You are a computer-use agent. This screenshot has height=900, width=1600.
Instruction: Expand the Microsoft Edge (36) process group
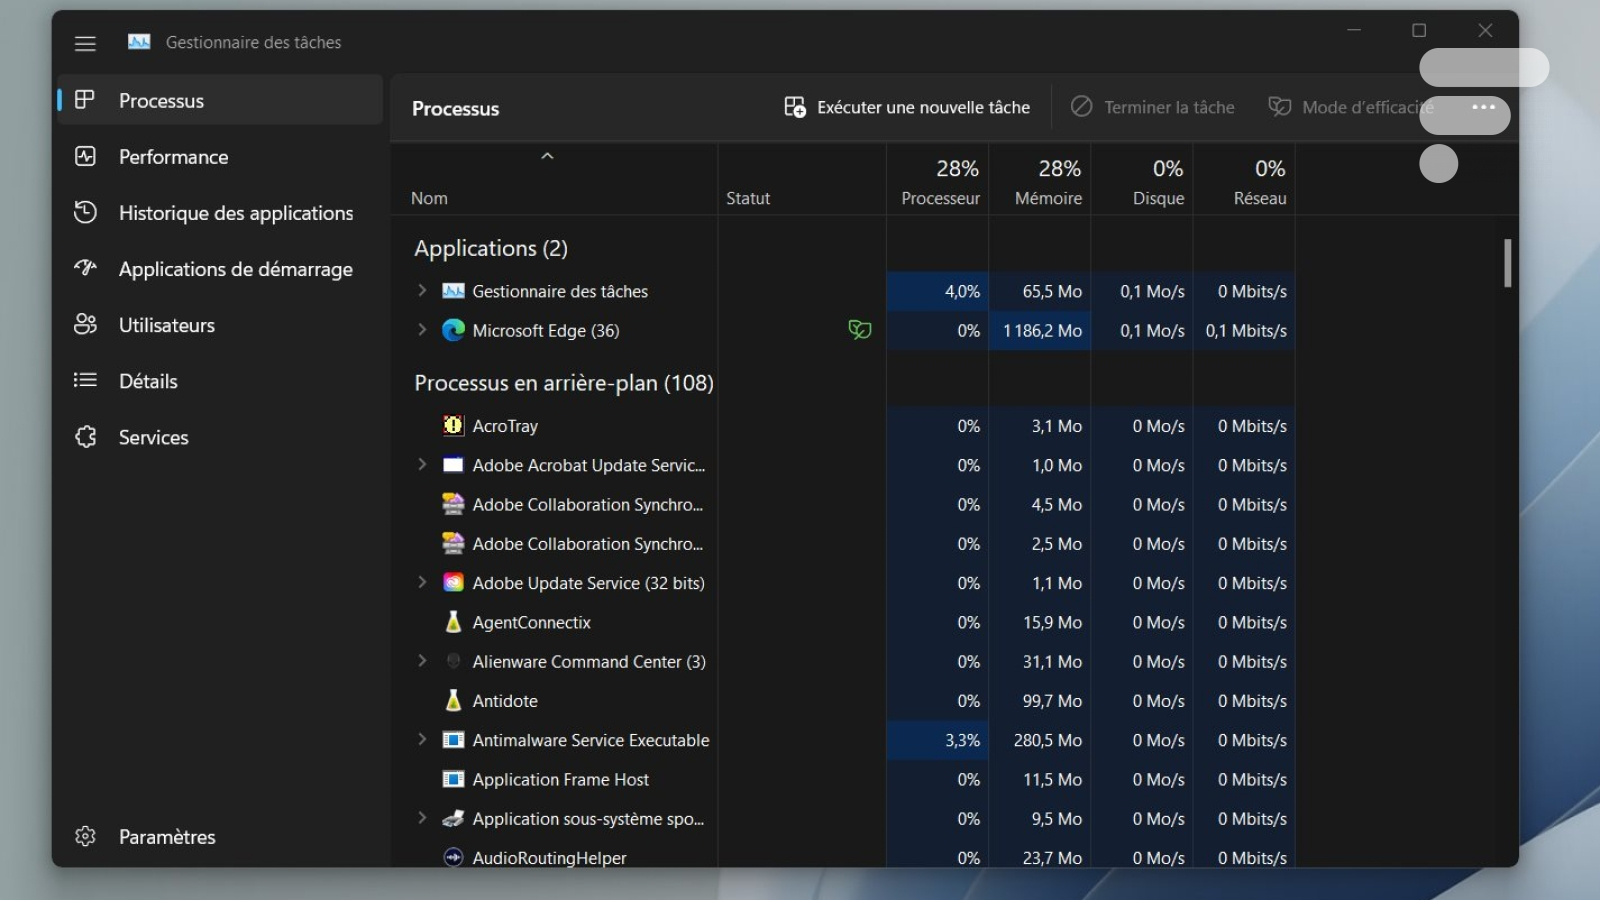point(420,330)
